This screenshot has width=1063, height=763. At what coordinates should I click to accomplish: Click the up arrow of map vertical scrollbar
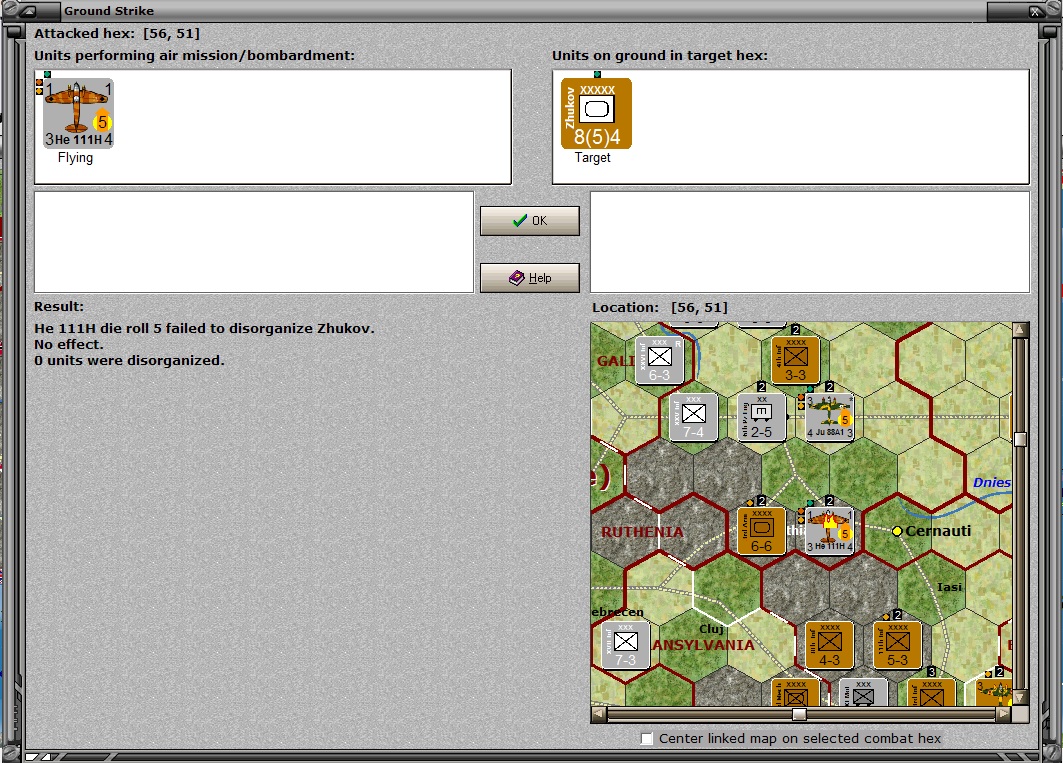tap(1020, 330)
